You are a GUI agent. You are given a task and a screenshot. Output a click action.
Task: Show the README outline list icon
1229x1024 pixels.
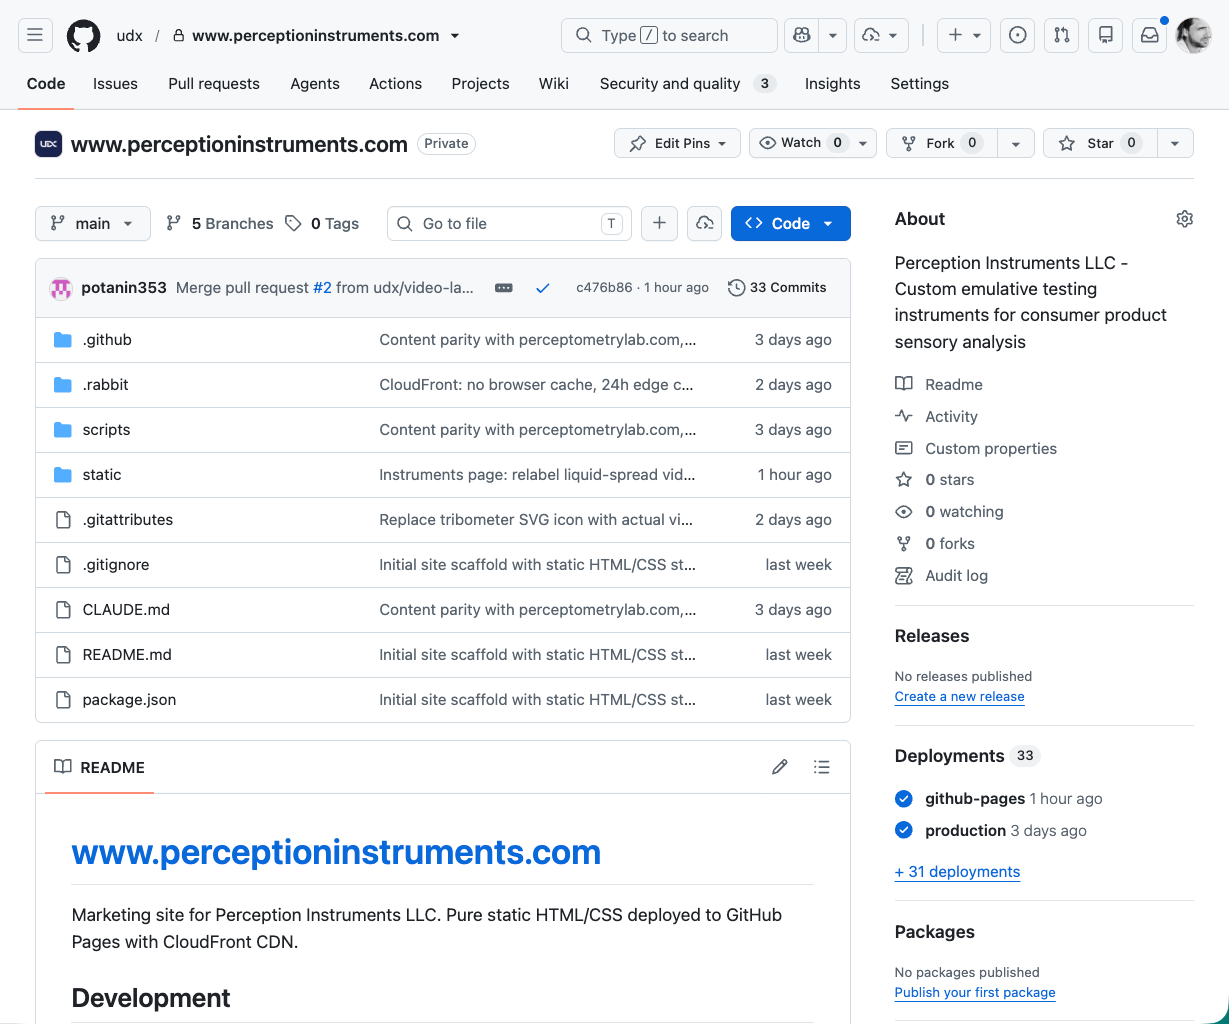822,767
